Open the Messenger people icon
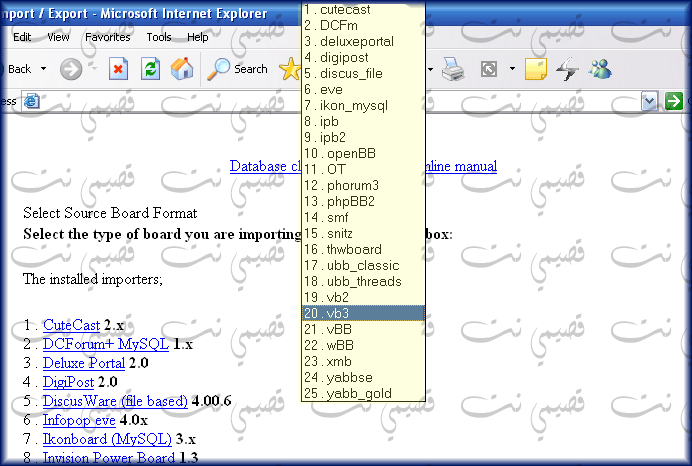Screen dimensions: 692x466 click(x=600, y=69)
